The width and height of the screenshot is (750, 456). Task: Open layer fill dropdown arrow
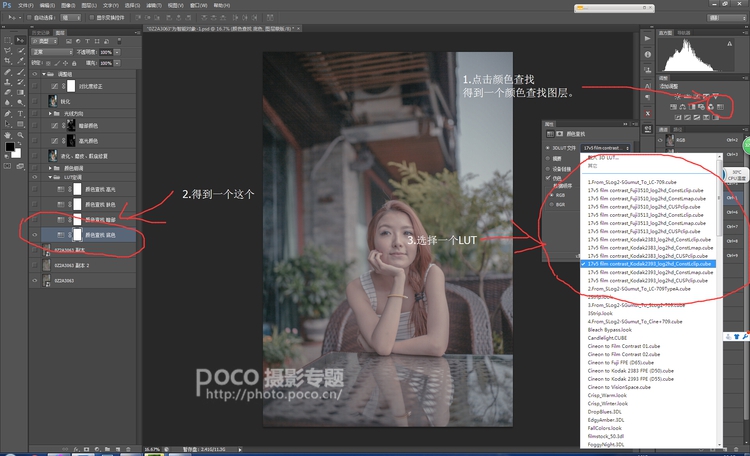[117, 63]
